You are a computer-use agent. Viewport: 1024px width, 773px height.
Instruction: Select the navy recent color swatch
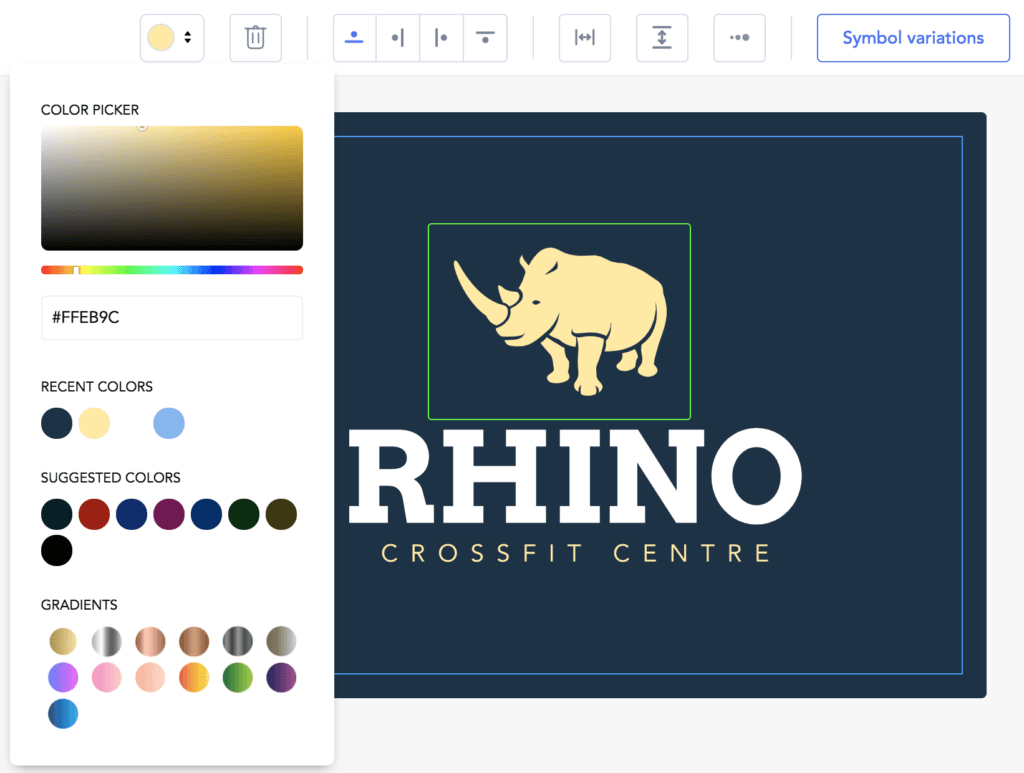point(57,423)
